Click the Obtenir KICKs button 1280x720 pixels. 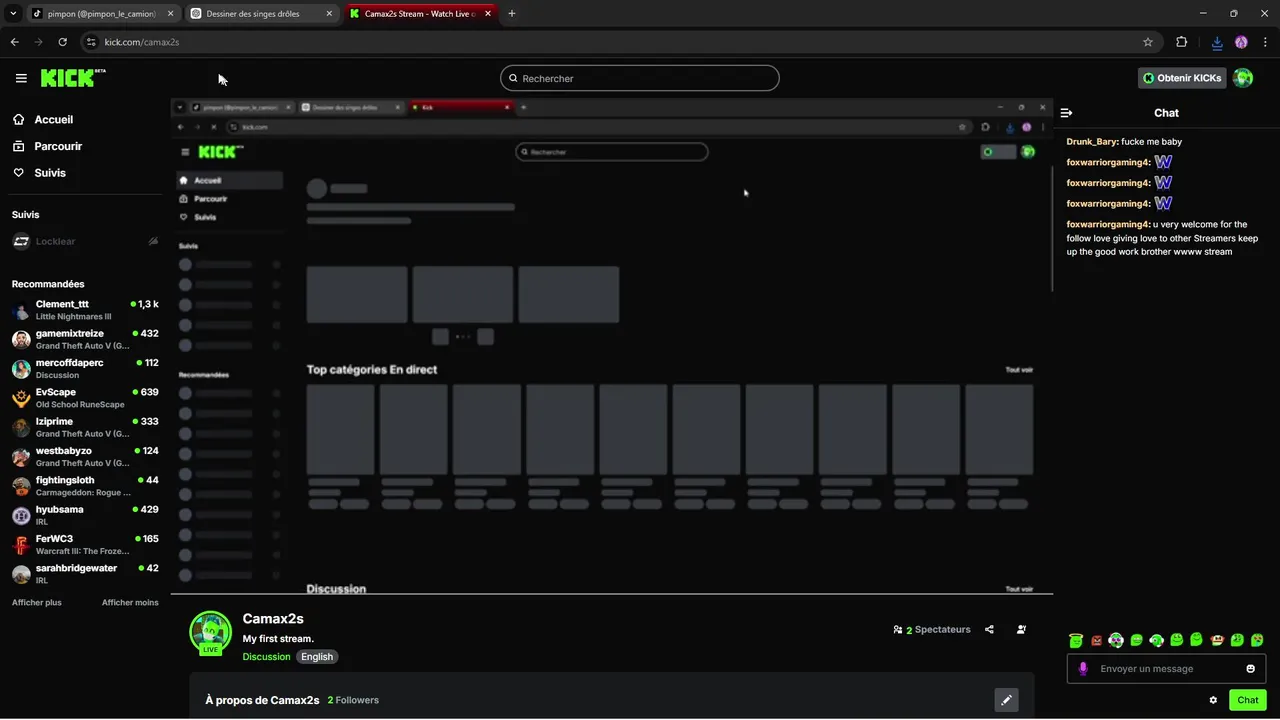click(1182, 78)
